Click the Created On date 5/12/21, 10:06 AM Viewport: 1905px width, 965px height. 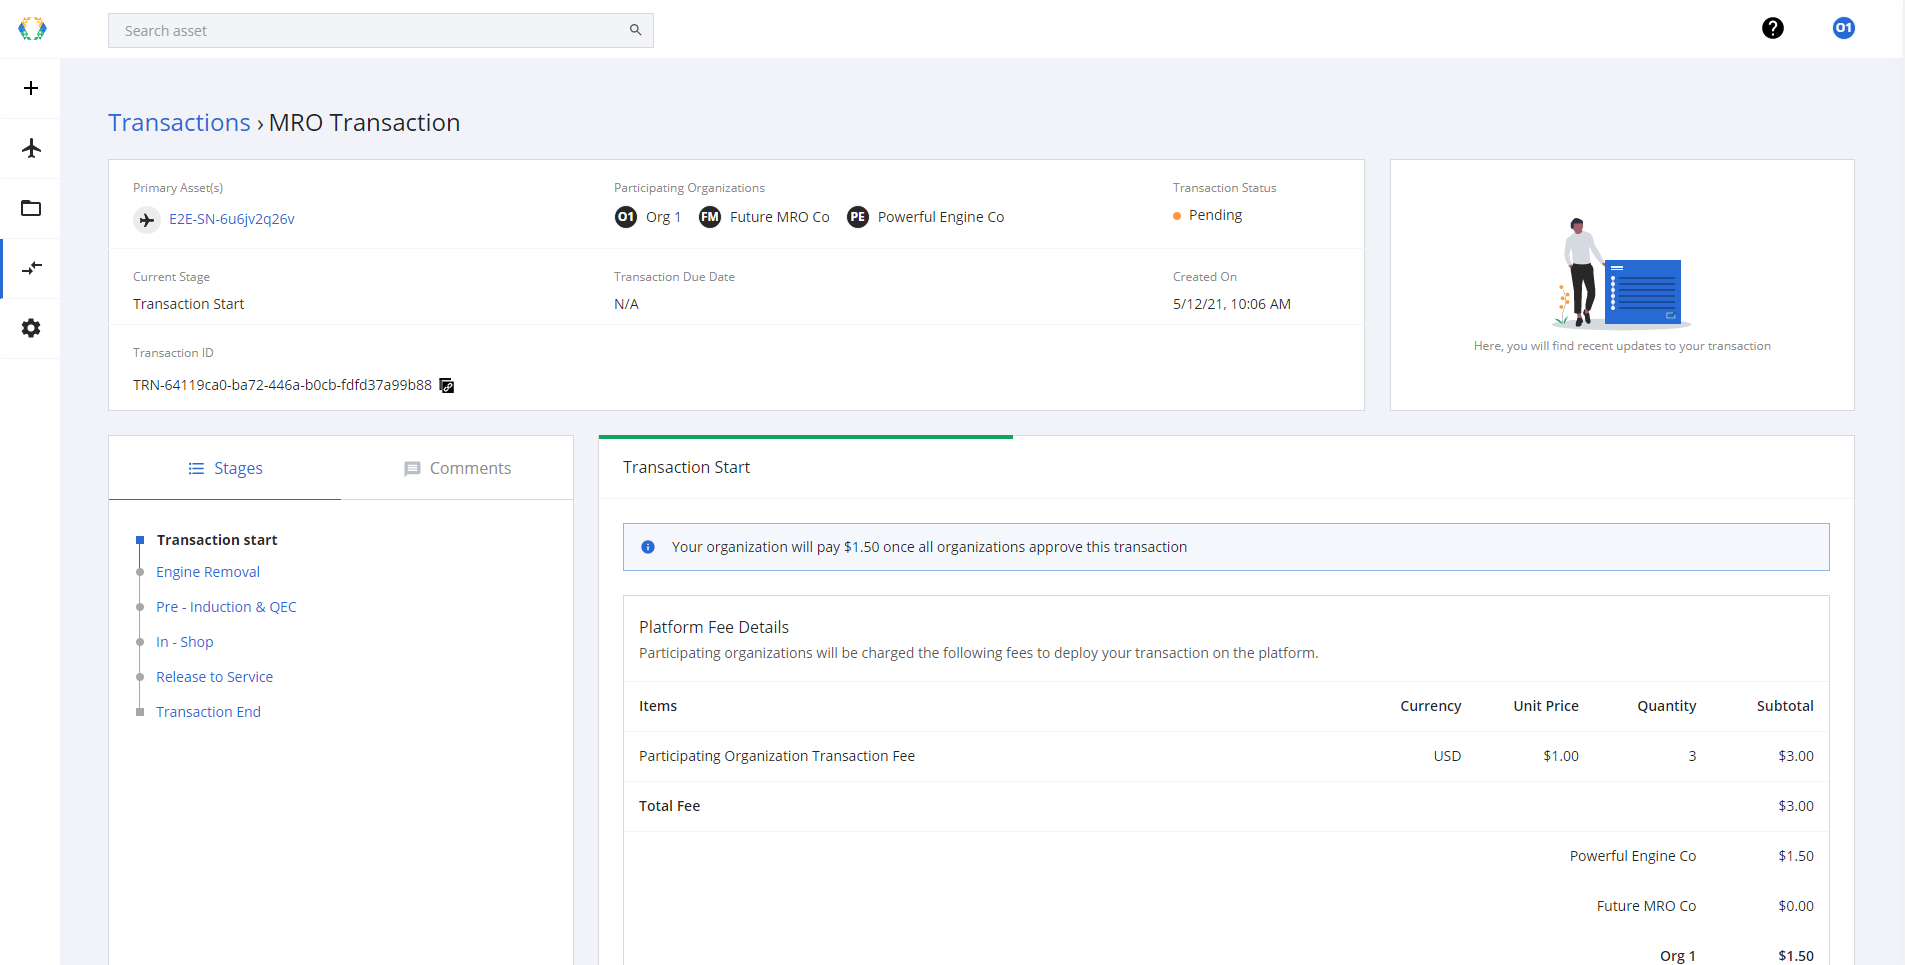1232,304
